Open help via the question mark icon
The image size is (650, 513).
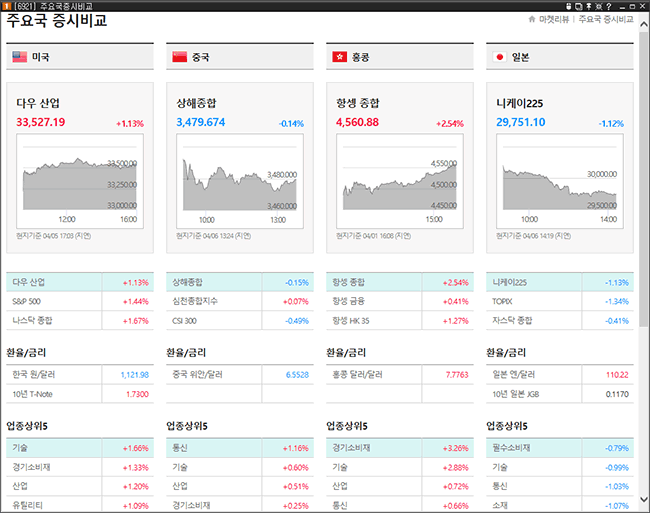point(609,6)
